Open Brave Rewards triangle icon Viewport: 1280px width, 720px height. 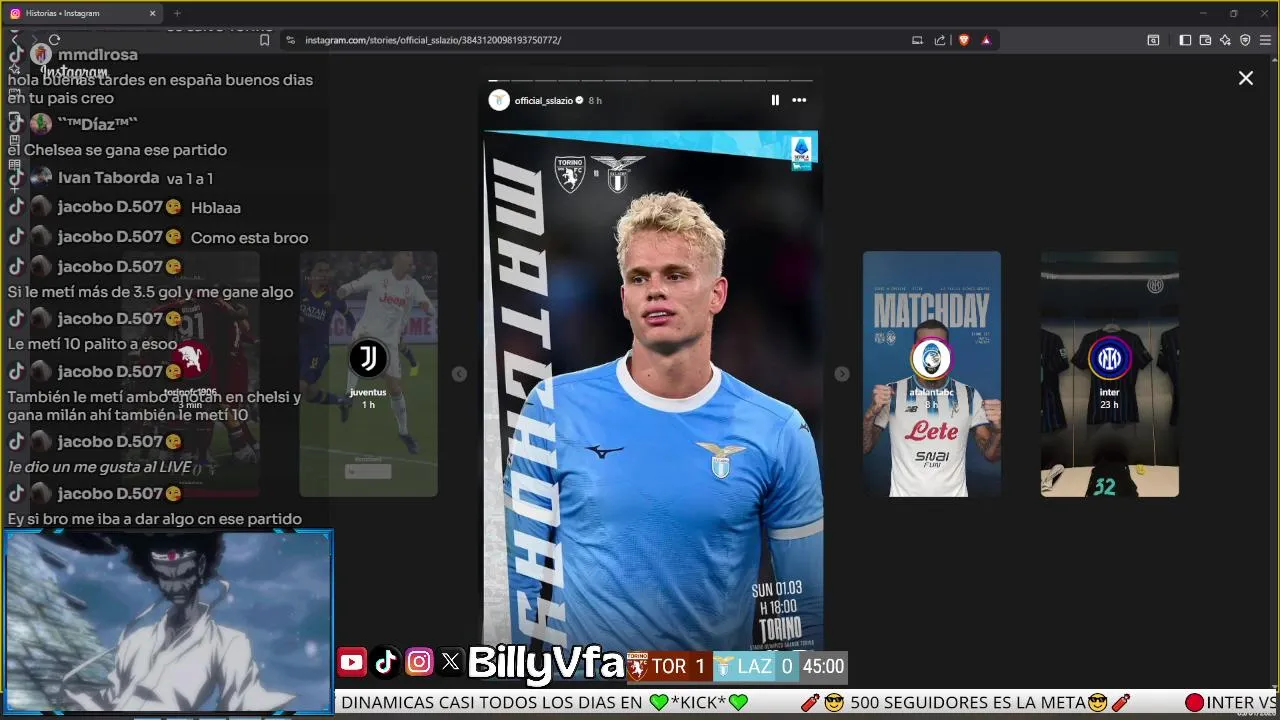pyautogui.click(x=986, y=40)
